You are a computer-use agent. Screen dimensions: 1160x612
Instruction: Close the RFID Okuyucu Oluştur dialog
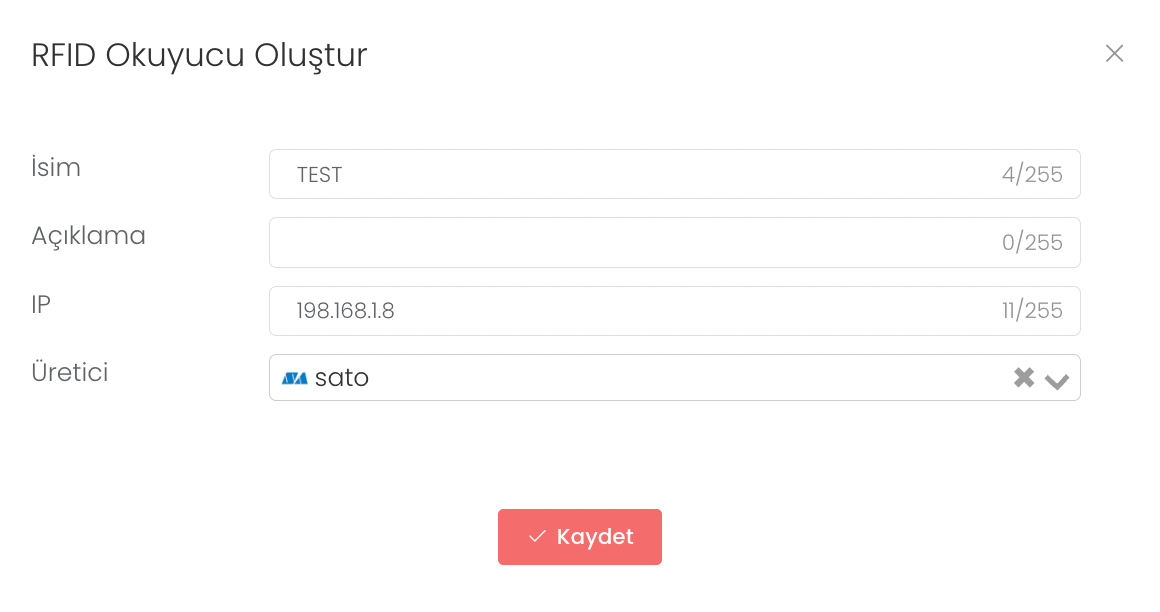coord(1114,54)
